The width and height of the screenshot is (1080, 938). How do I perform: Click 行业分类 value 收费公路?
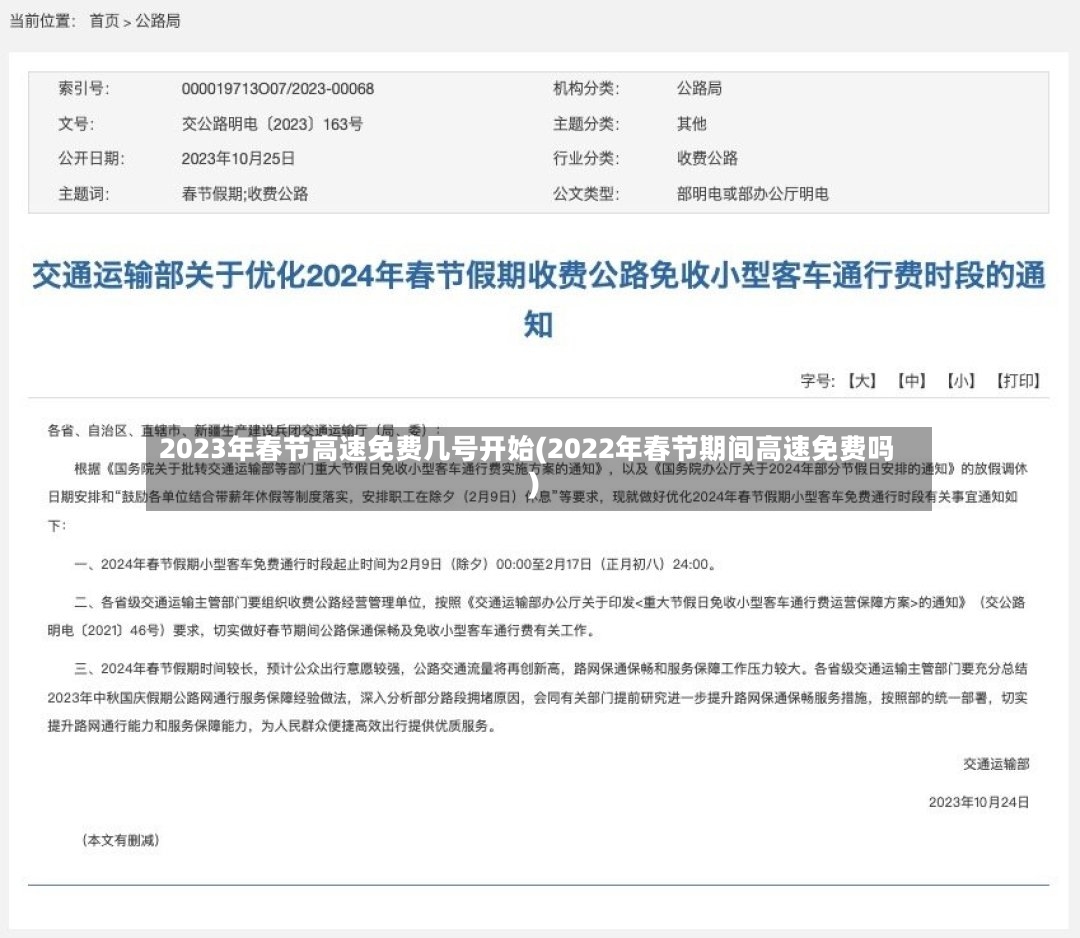pos(707,158)
